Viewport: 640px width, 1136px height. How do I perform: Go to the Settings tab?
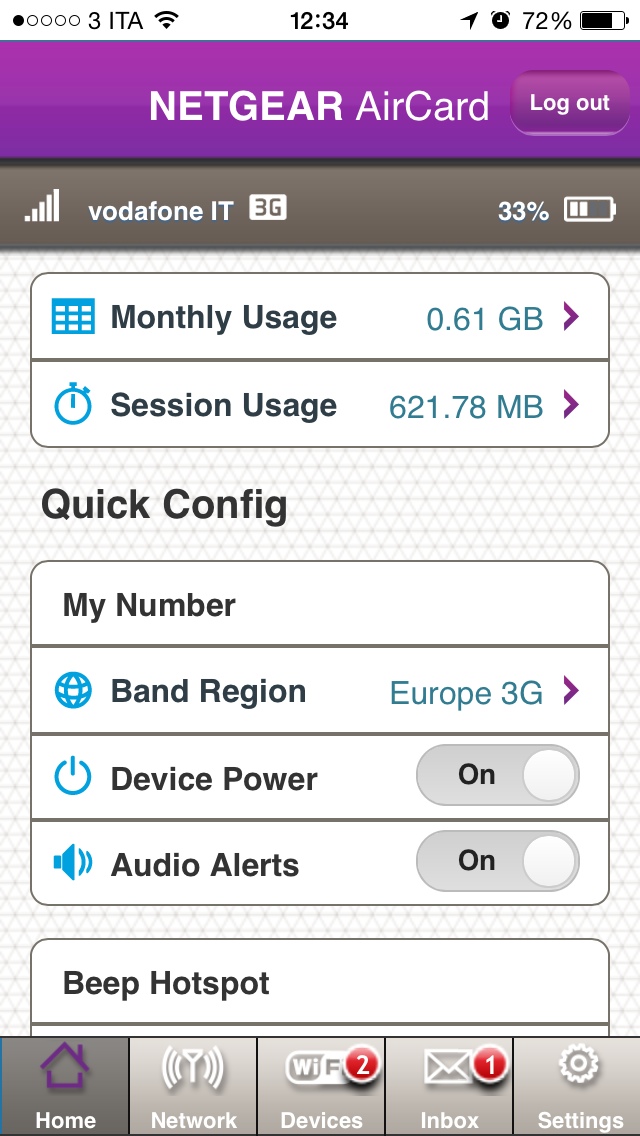click(x=579, y=1085)
